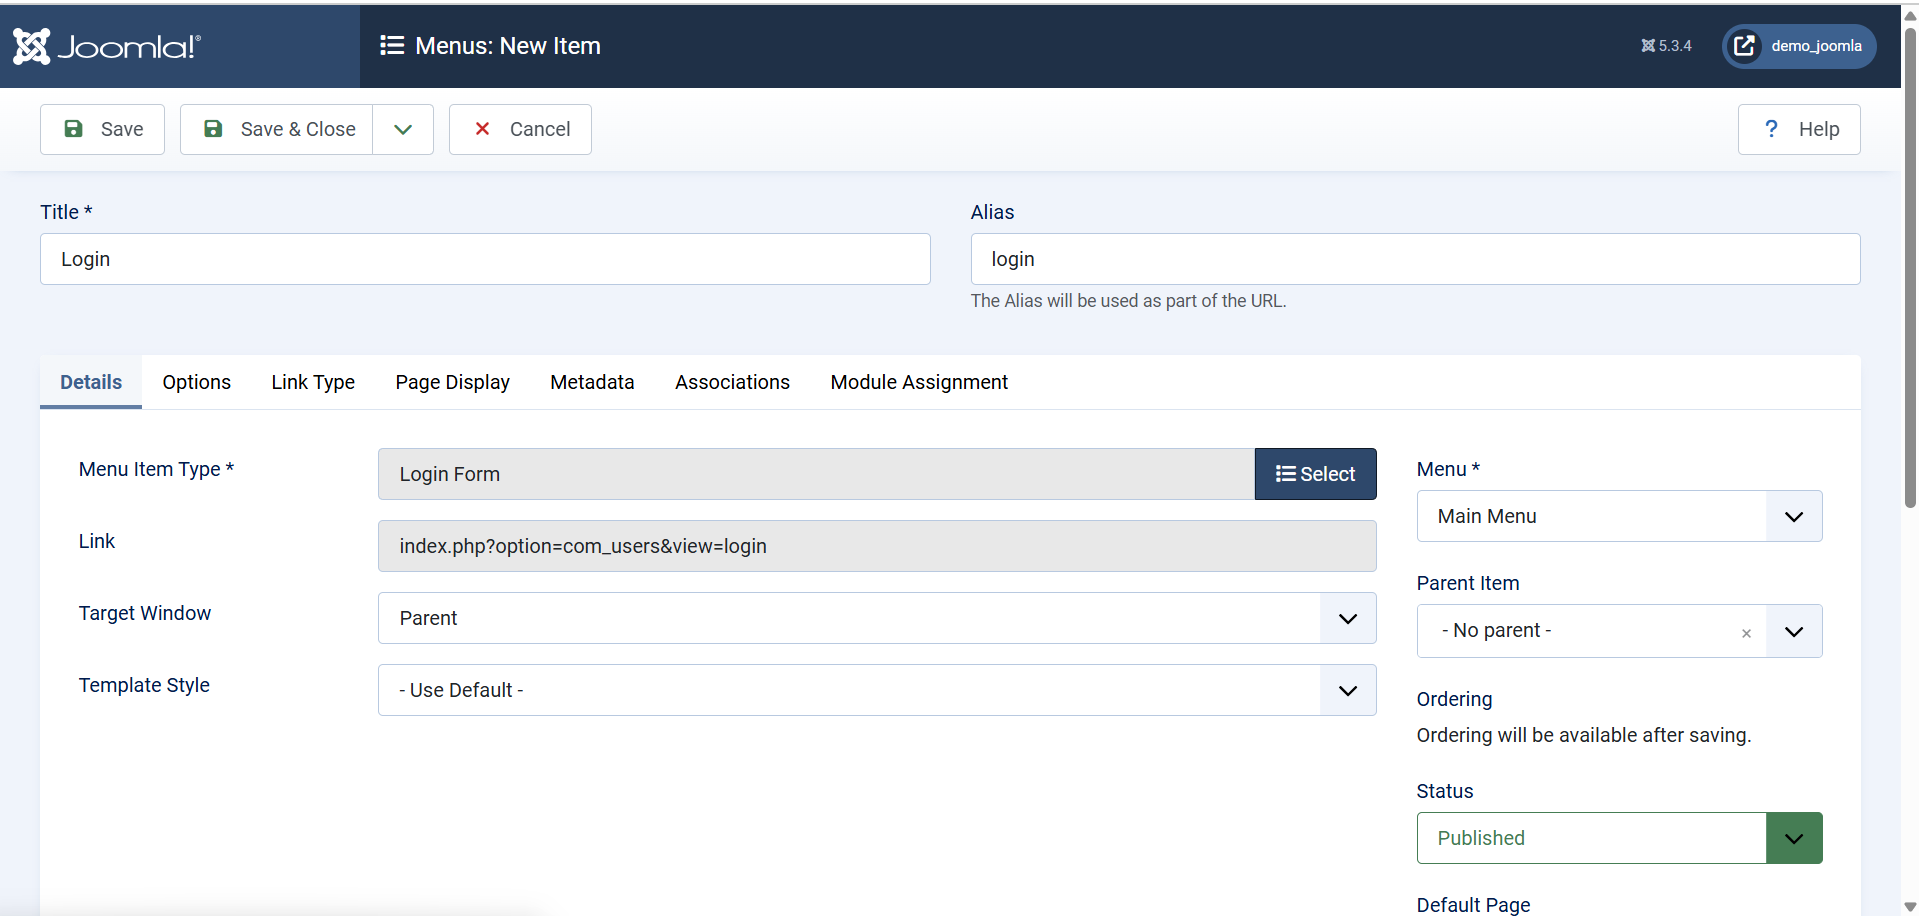This screenshot has width=1919, height=916.
Task: Click the Joomla 5.3.4 version indicator
Action: pyautogui.click(x=1666, y=46)
